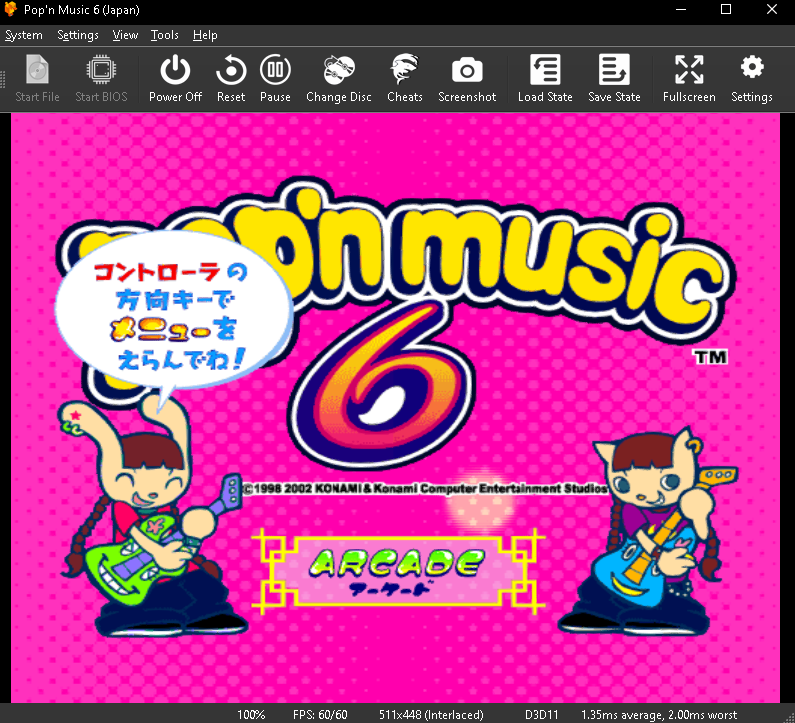Click the large number 6 logo
This screenshot has width=795, height=723.
tap(384, 384)
